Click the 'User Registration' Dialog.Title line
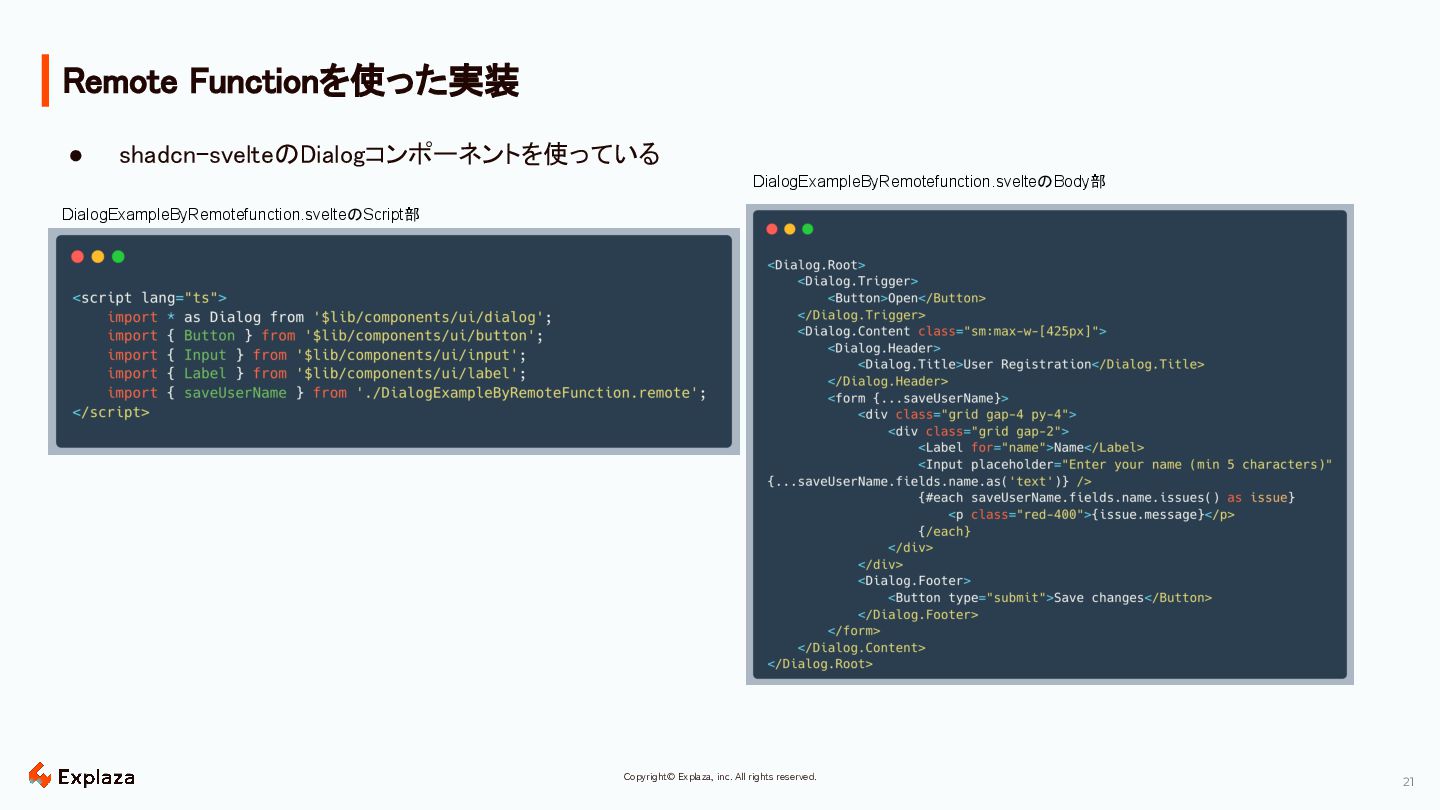This screenshot has width=1440, height=810. click(1031, 364)
